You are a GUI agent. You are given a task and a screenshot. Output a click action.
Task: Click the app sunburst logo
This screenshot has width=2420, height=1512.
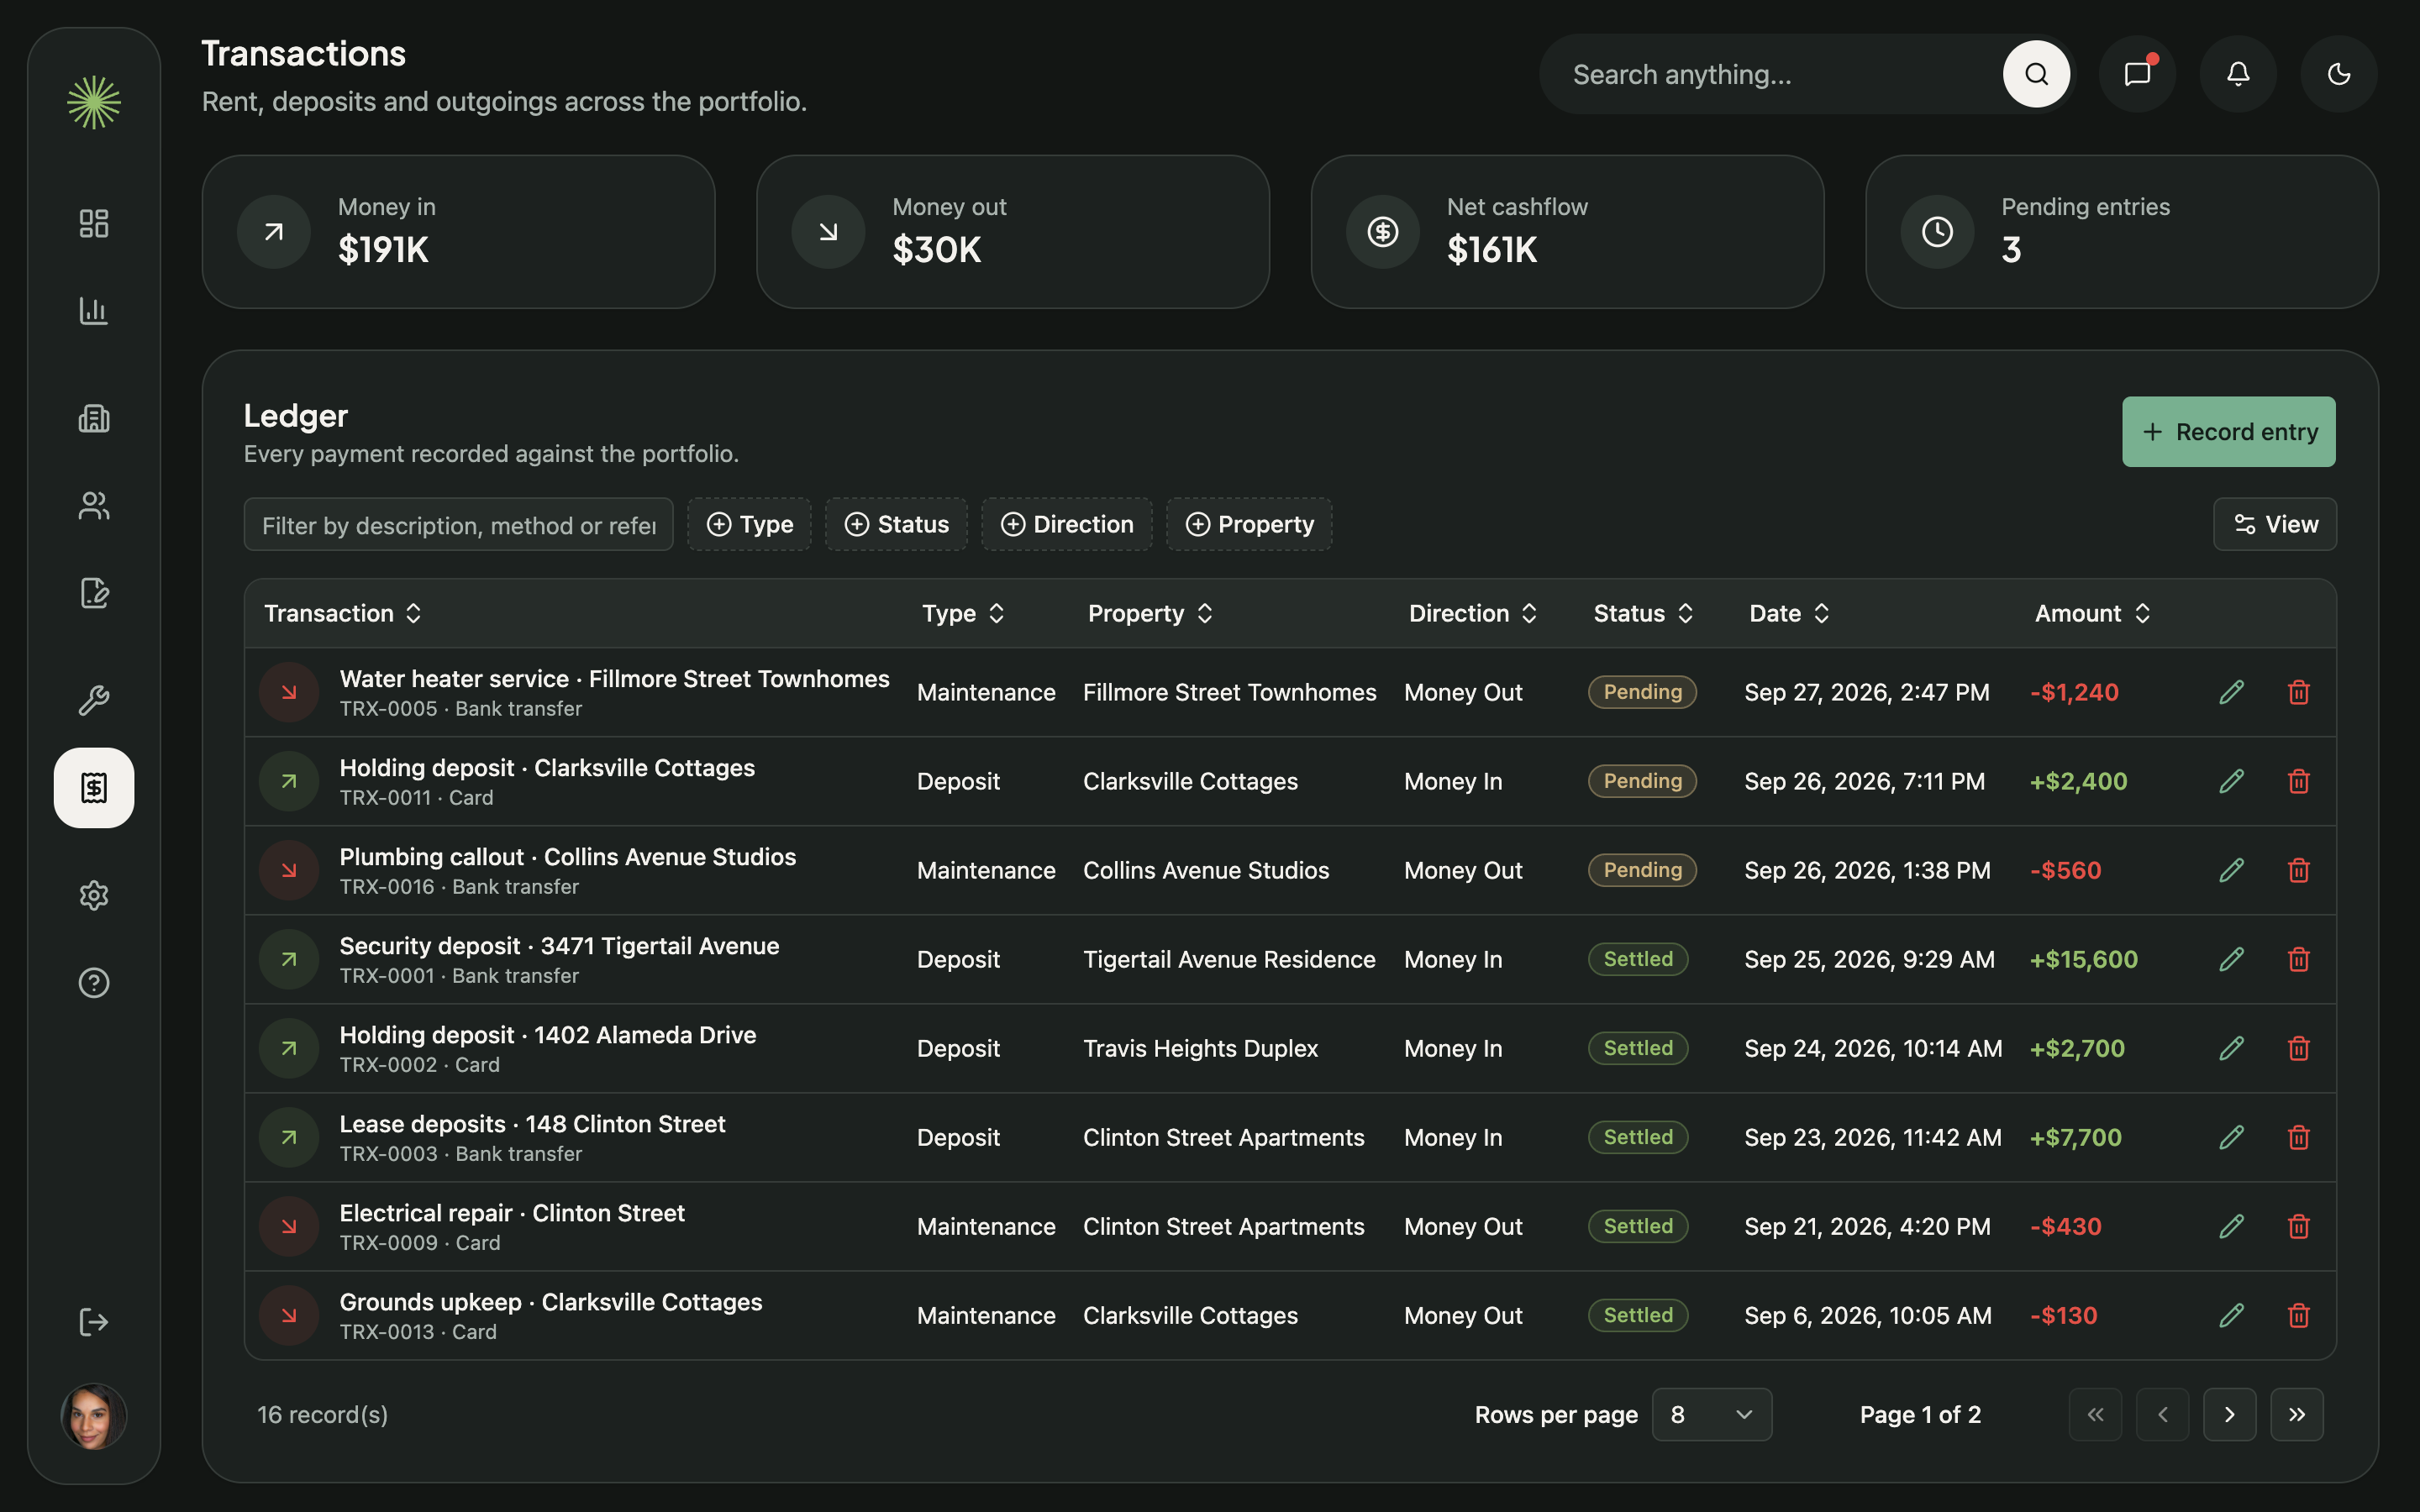click(94, 102)
